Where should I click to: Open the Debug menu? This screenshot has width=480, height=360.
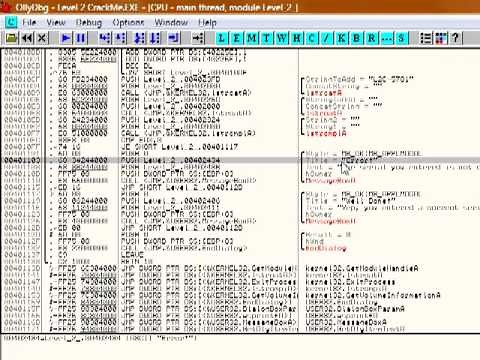coord(89,22)
